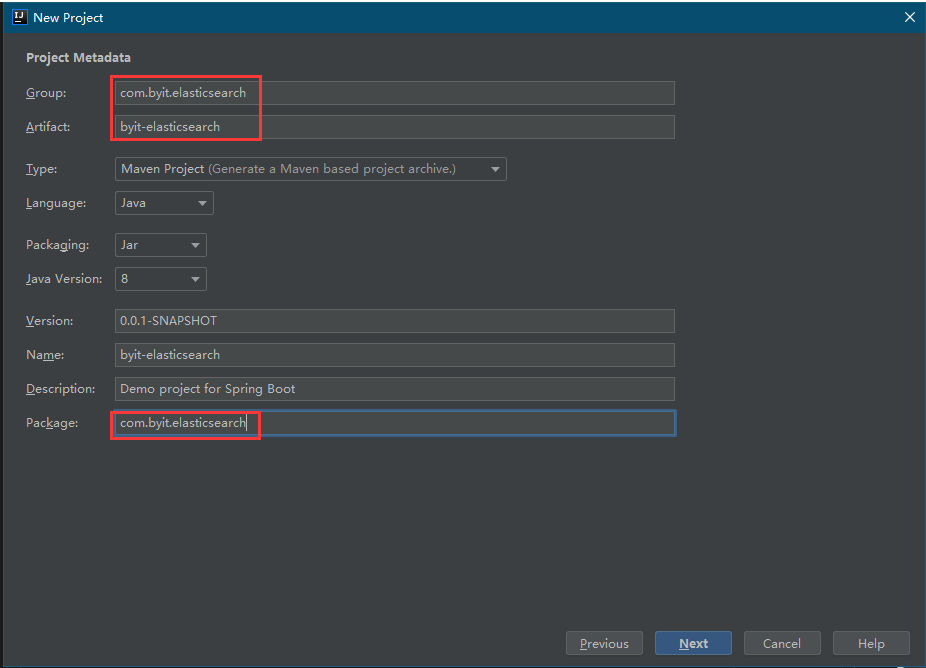This screenshot has height=668, width=926.
Task: Select the Version input containing 0.0.1-SNAPSHOT
Action: point(394,321)
